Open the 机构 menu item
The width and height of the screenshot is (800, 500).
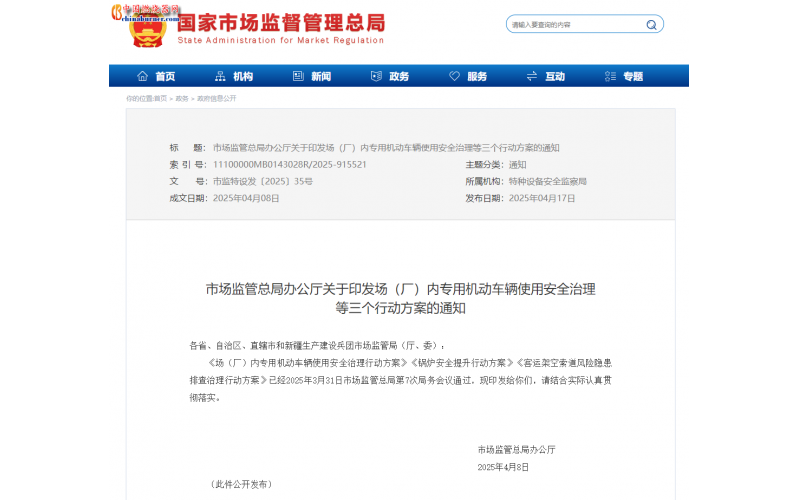point(243,77)
